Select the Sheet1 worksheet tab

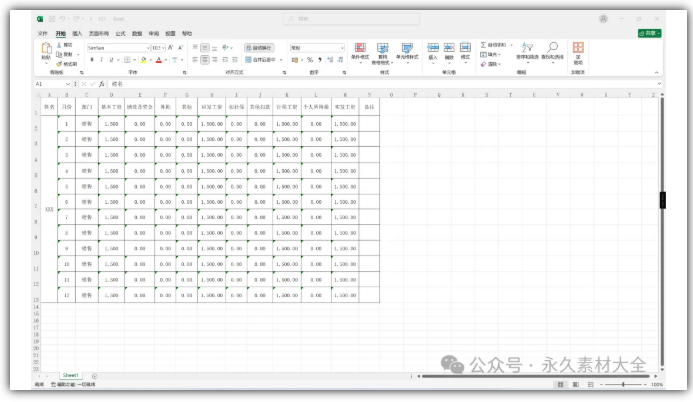pyautogui.click(x=71, y=375)
